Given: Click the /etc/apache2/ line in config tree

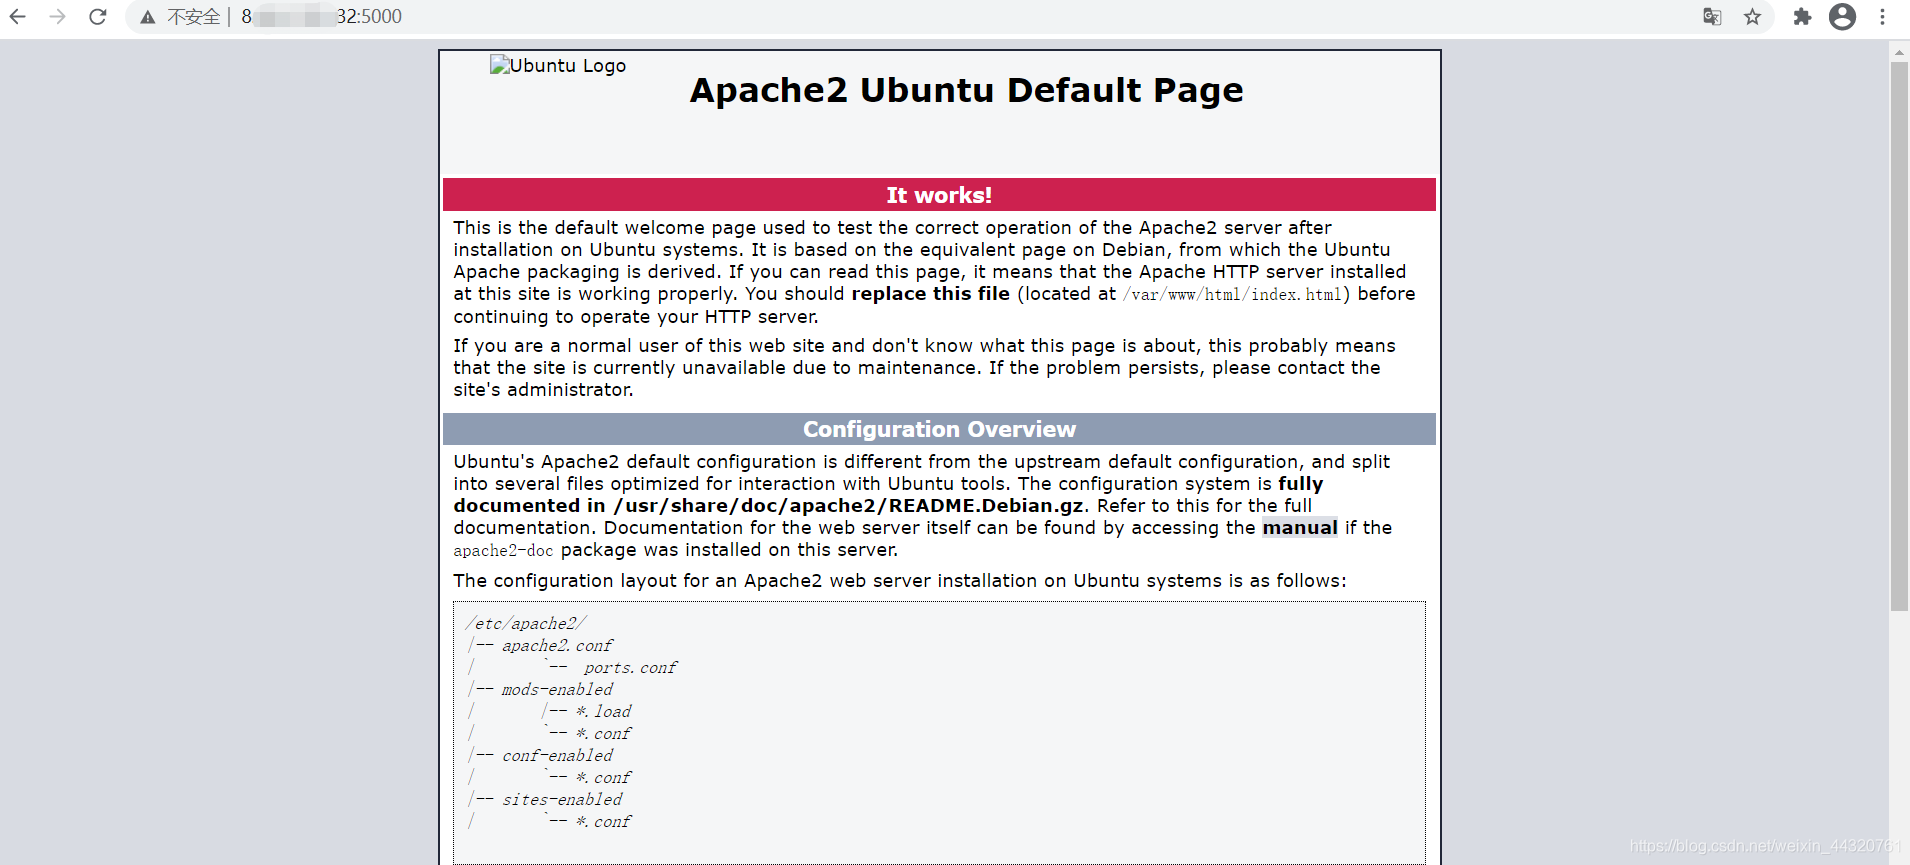Looking at the screenshot, I should point(525,624).
